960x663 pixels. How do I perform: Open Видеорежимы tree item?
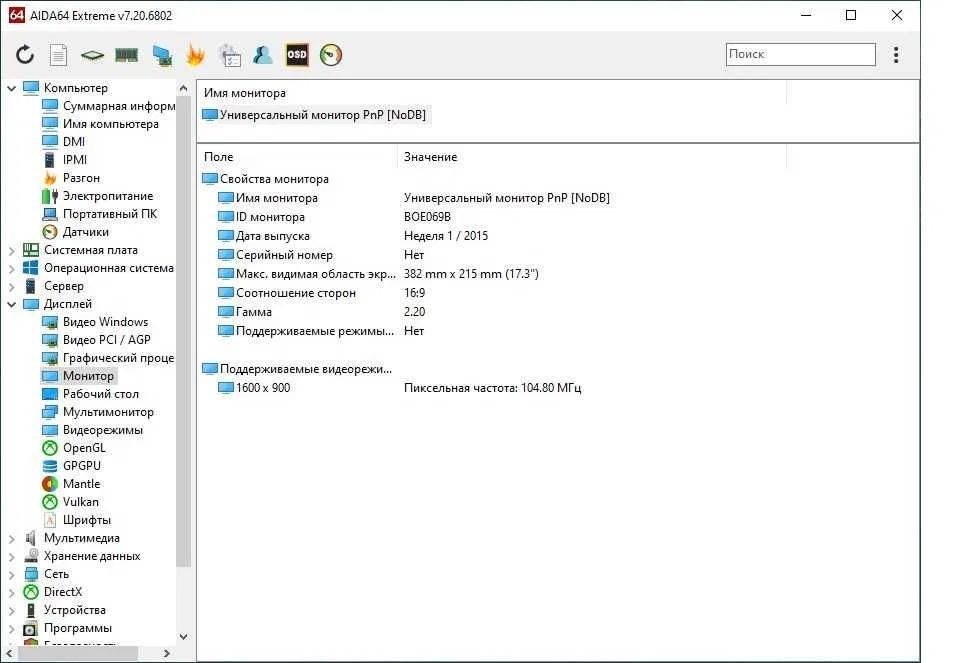point(92,430)
